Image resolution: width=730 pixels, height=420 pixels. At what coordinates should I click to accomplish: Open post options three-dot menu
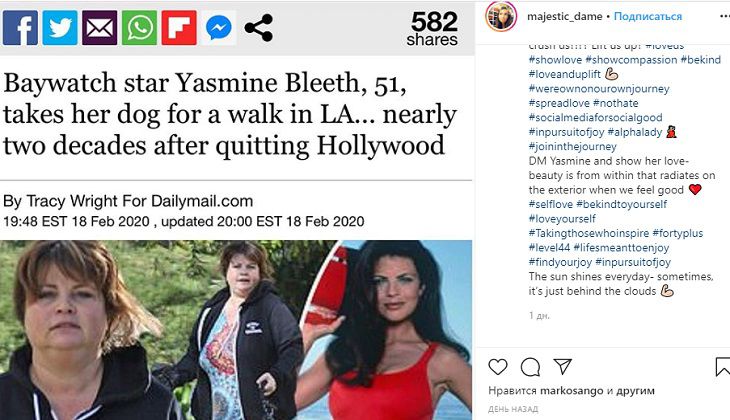723,16
